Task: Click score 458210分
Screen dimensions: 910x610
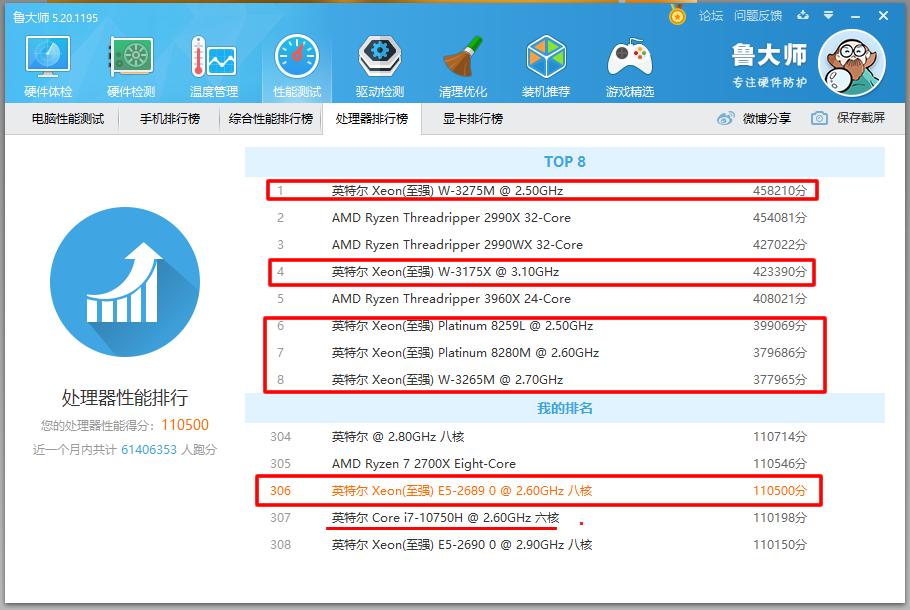Action: pos(780,190)
